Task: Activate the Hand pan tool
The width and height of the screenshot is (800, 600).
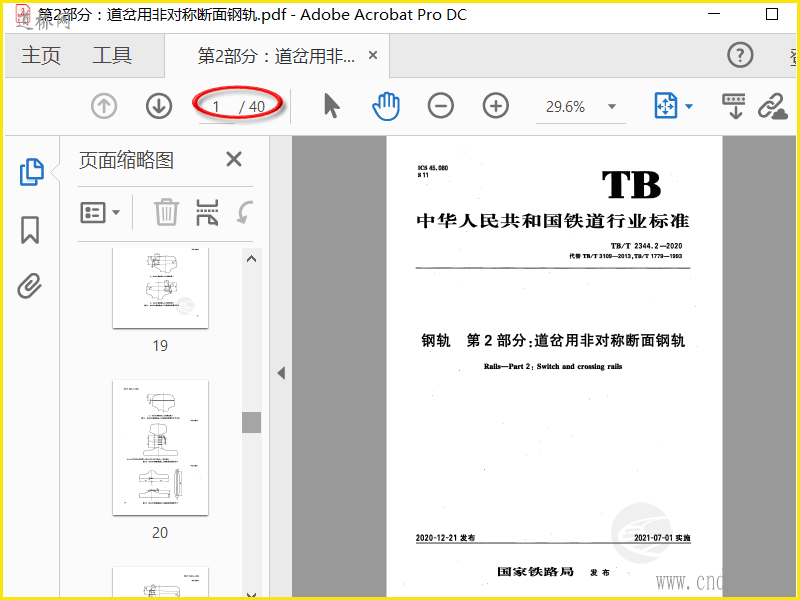Action: pos(386,106)
